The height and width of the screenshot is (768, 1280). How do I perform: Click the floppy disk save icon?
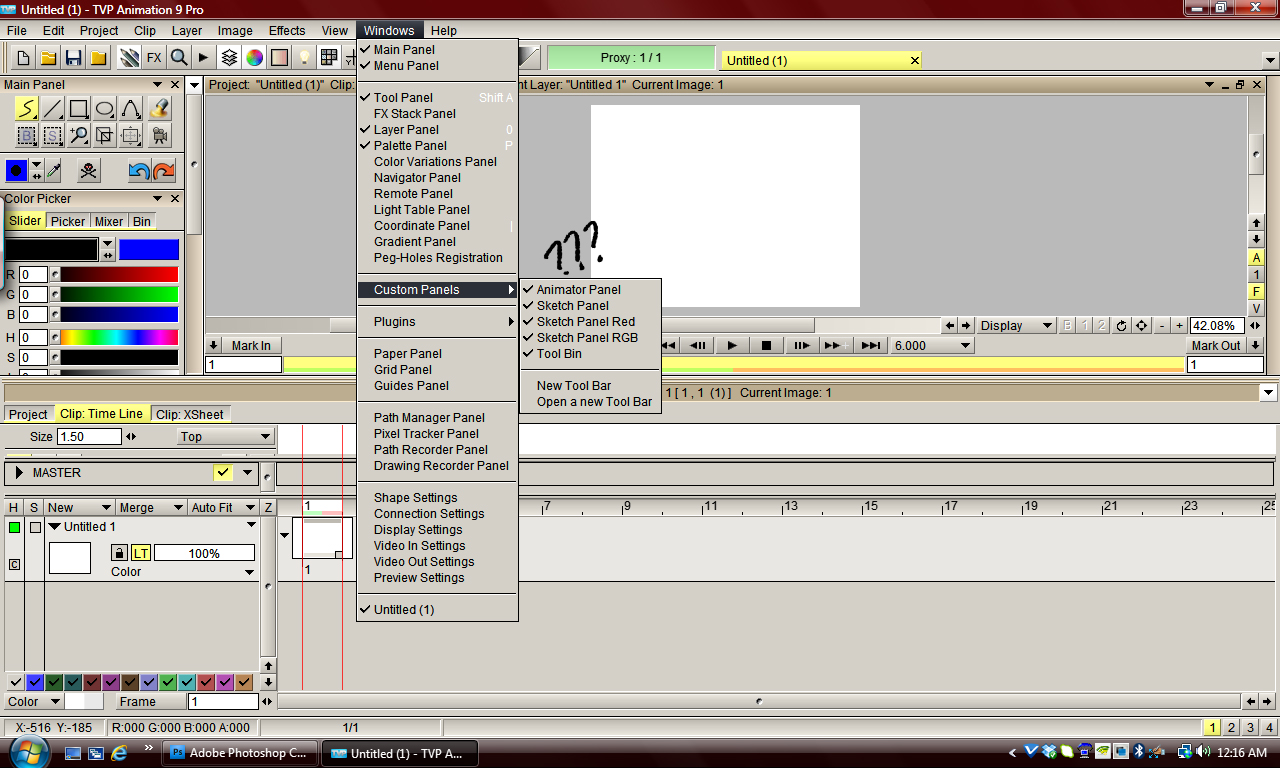click(73, 58)
